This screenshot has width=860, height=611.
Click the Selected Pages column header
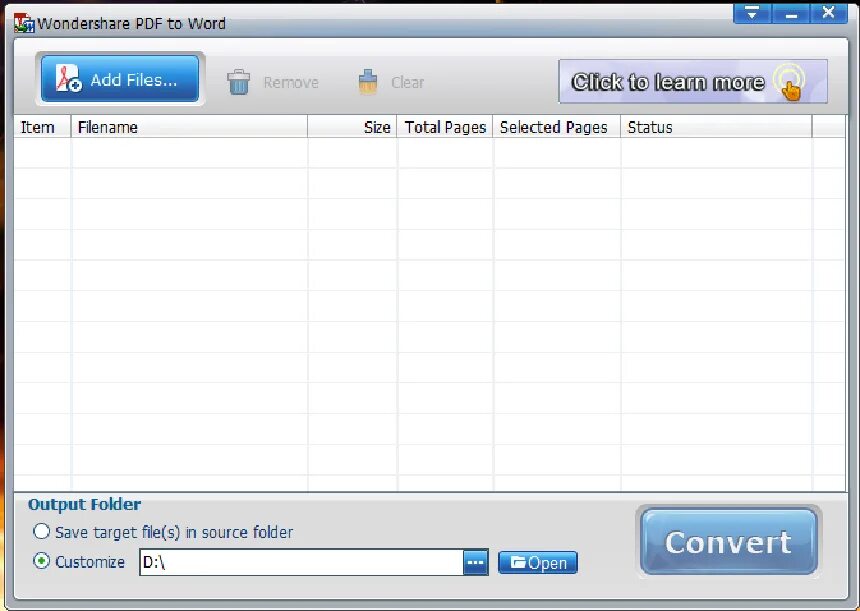(x=557, y=127)
